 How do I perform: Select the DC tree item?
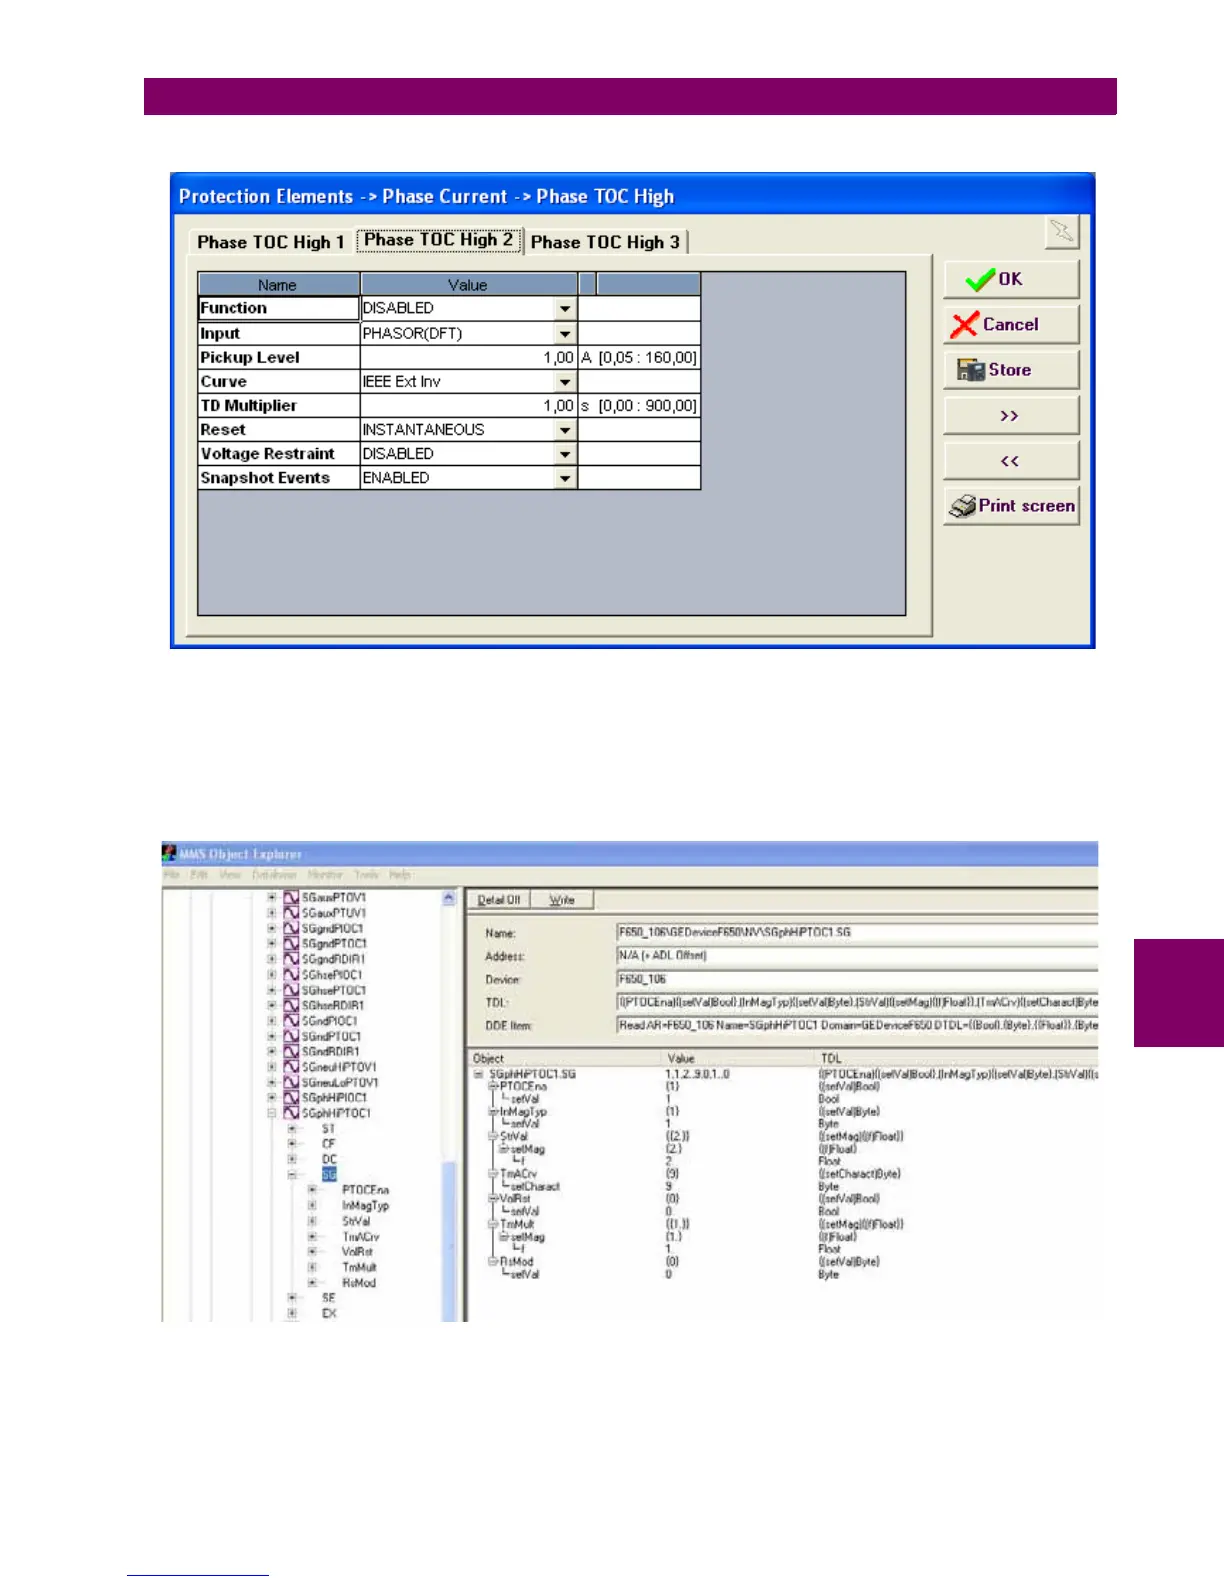tap(329, 1160)
